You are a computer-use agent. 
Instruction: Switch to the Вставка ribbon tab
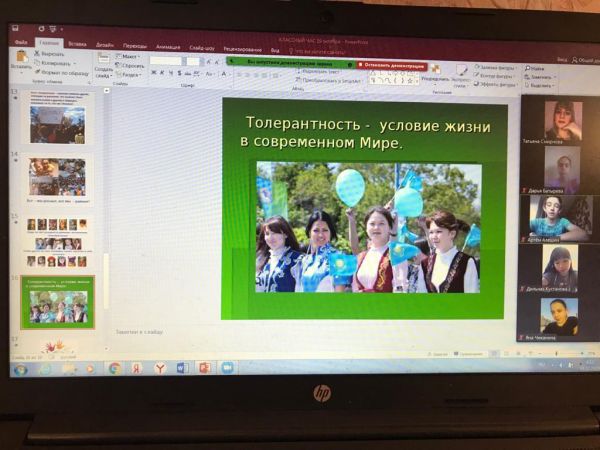[x=77, y=44]
